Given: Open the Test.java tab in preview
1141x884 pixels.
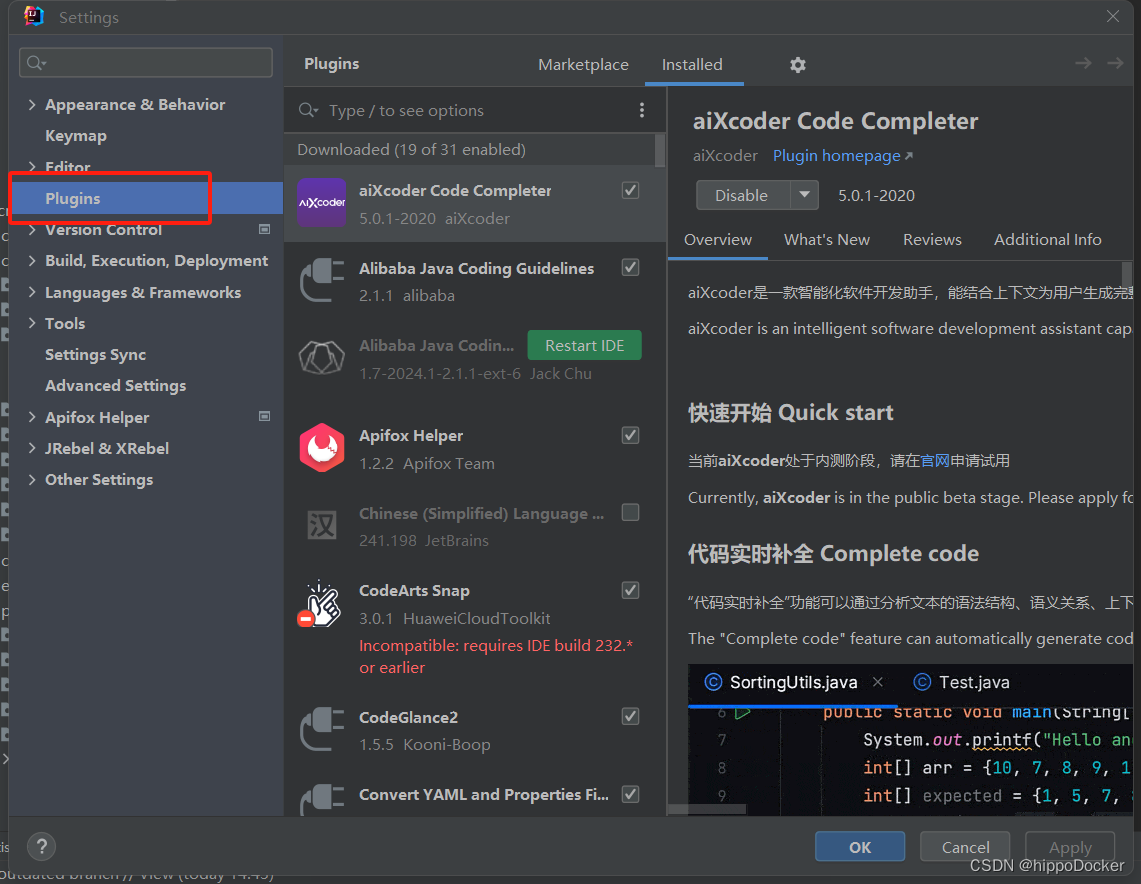Looking at the screenshot, I should [961, 682].
